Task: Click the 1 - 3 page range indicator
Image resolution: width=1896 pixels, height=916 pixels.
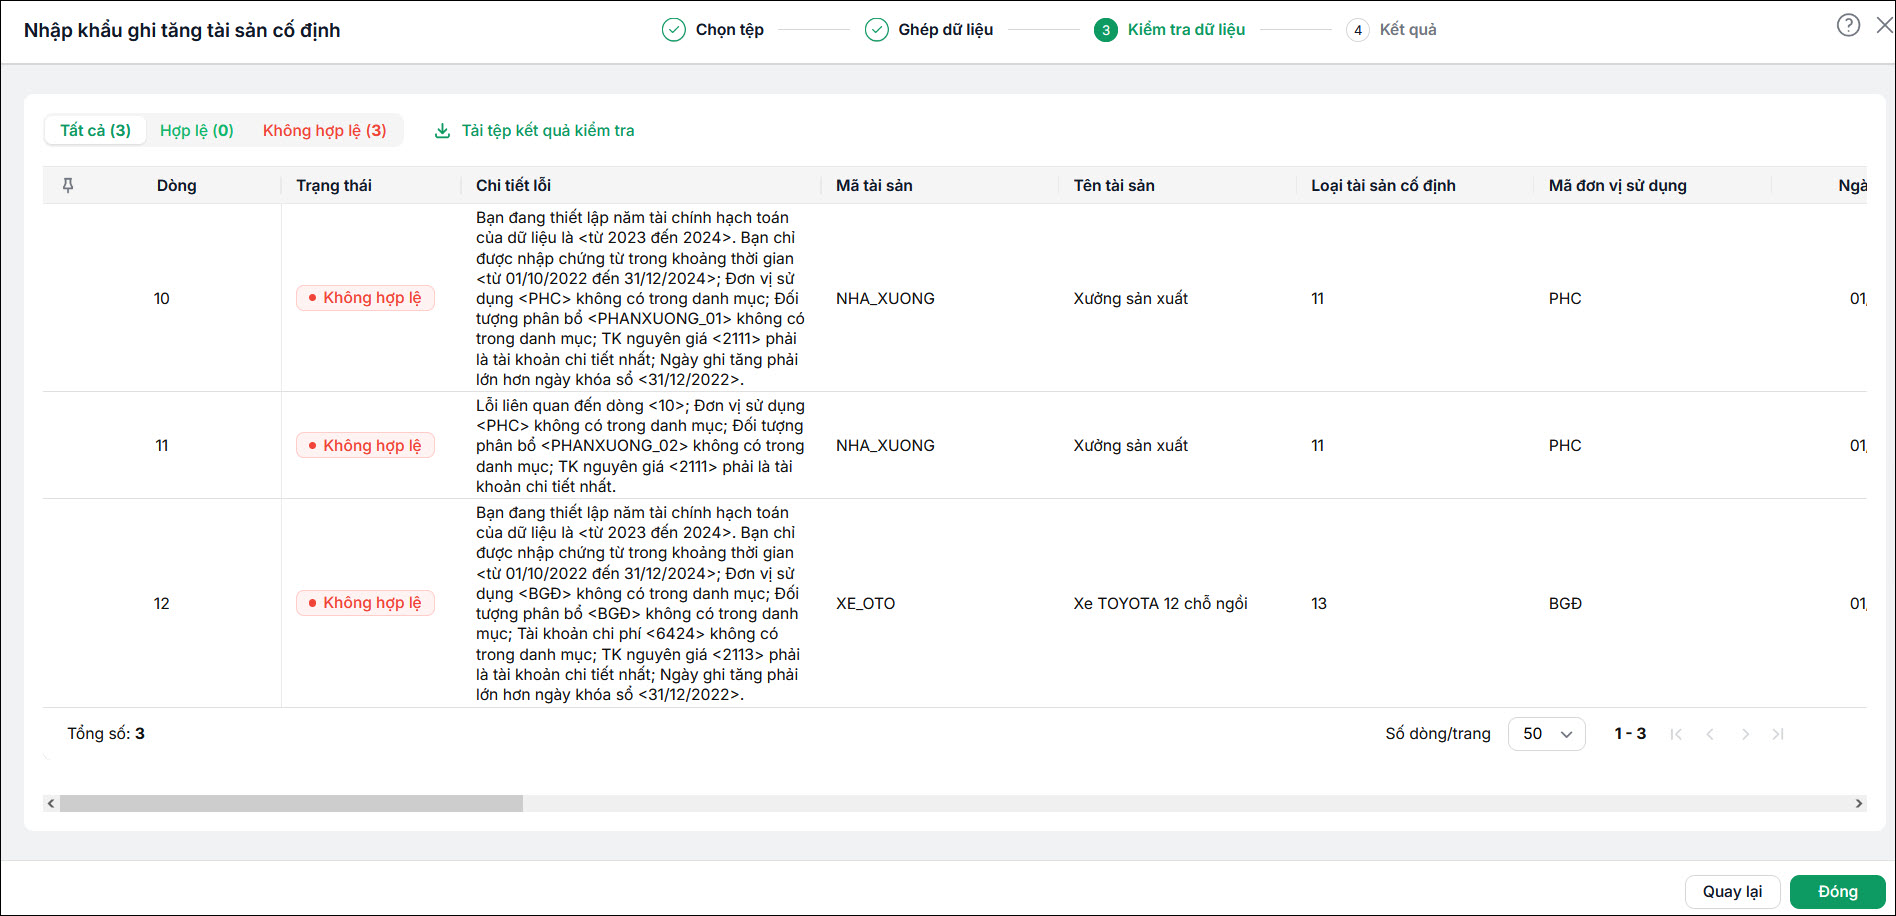Action: [x=1630, y=734]
